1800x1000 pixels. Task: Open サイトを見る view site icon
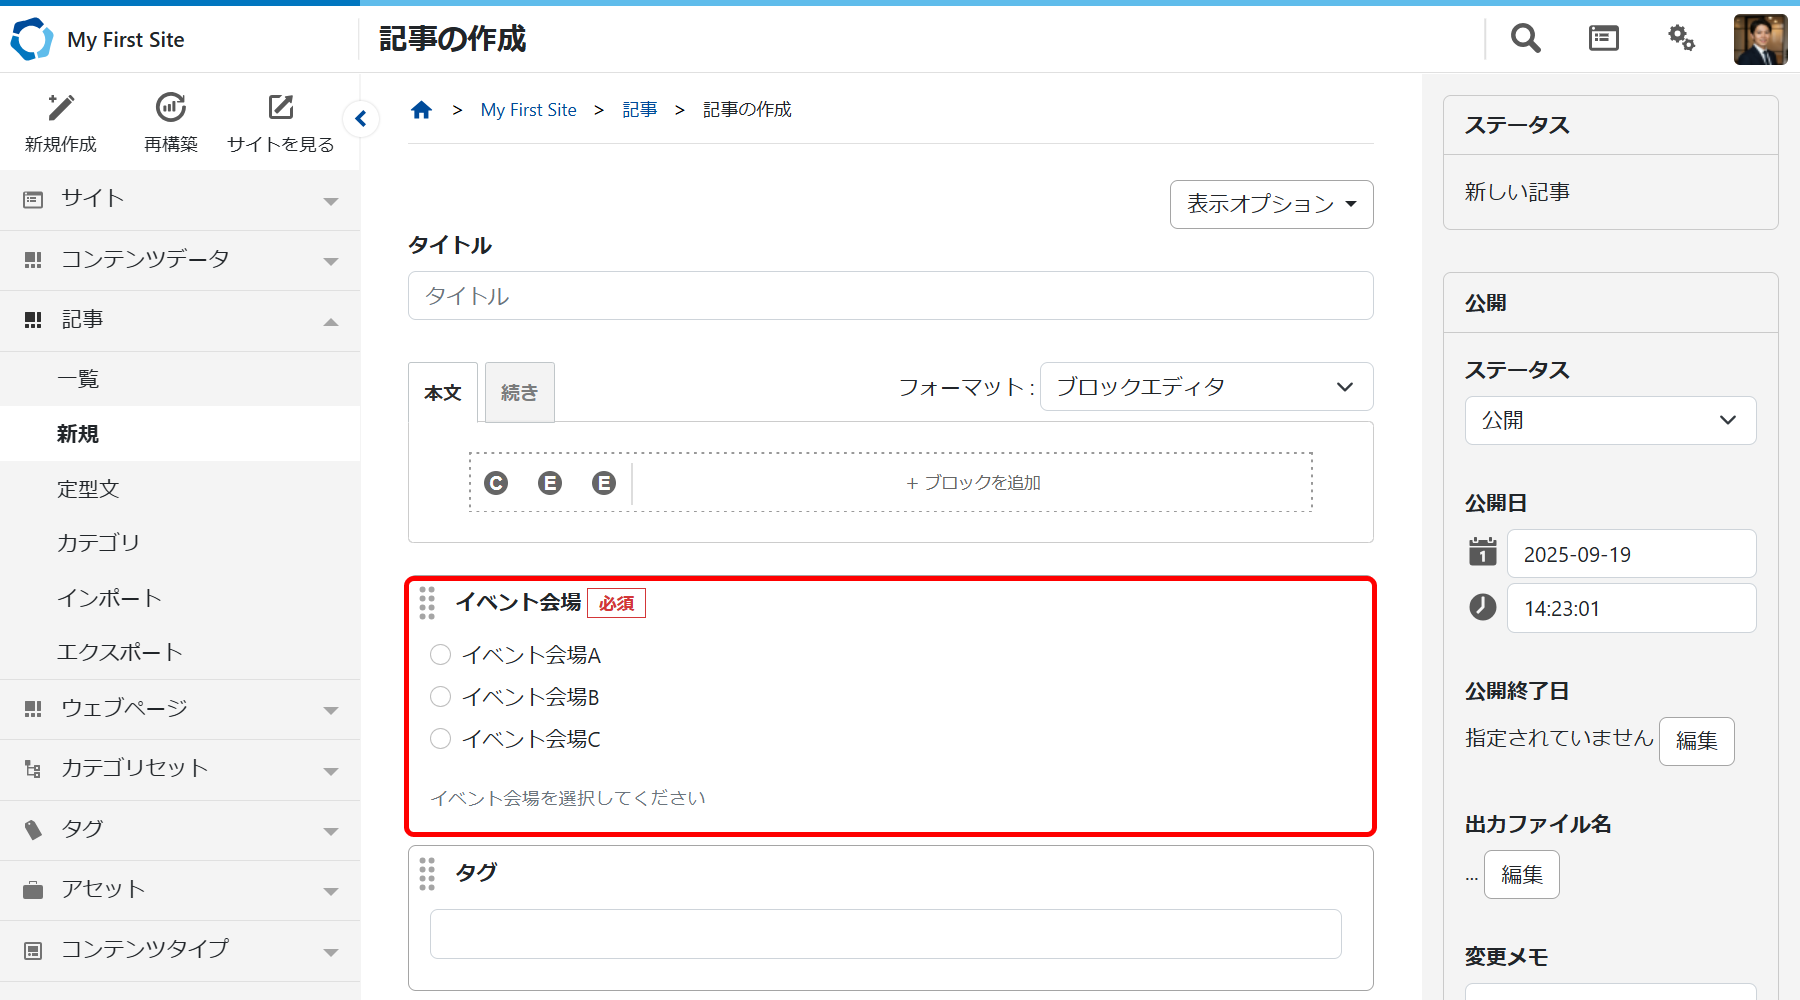[281, 108]
